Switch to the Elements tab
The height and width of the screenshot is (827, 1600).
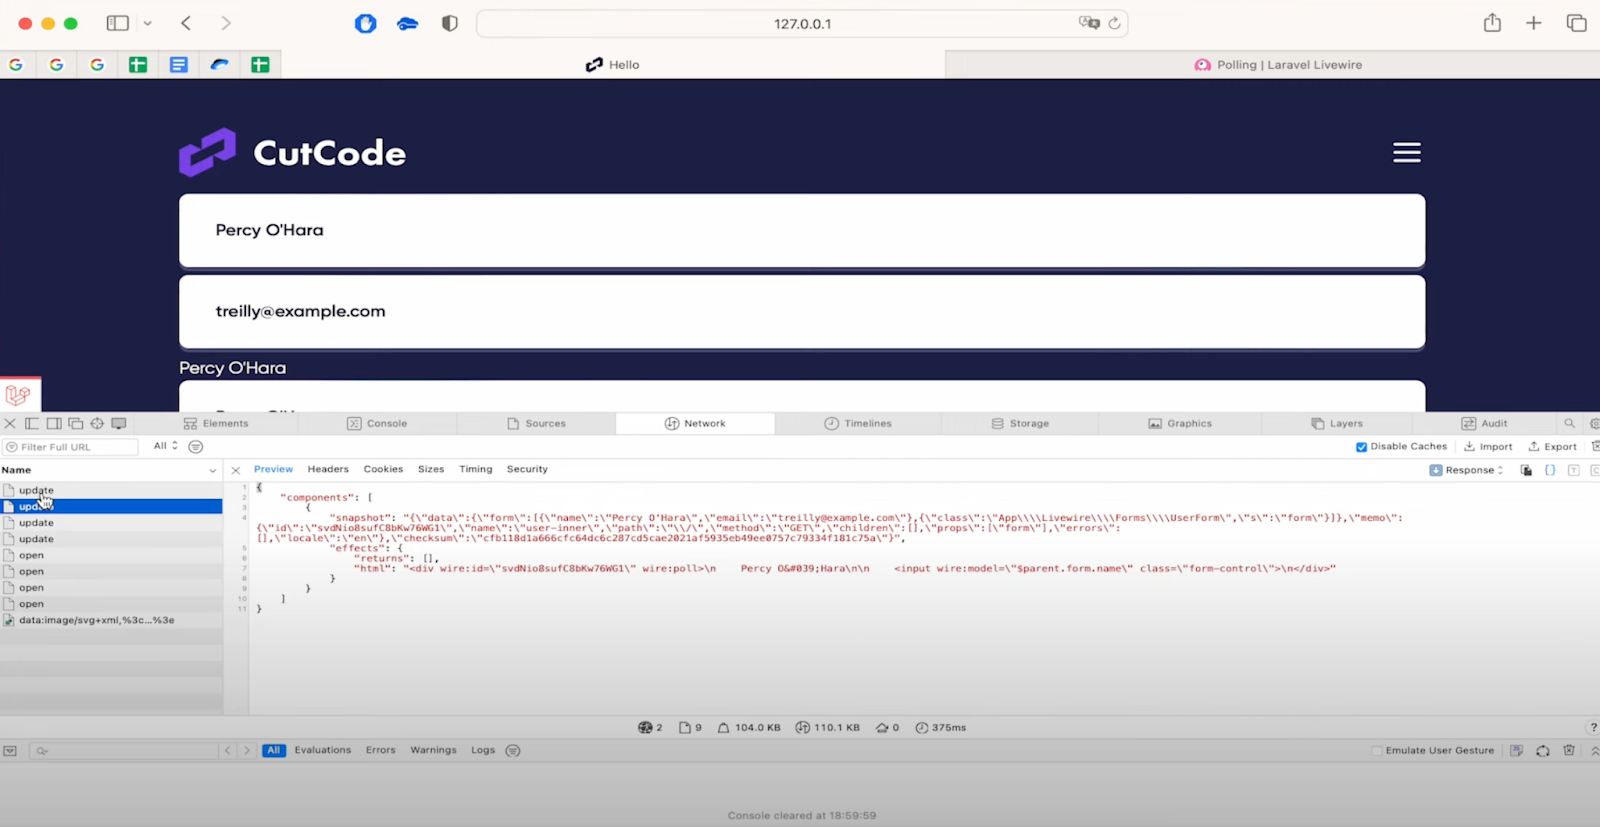(216, 424)
